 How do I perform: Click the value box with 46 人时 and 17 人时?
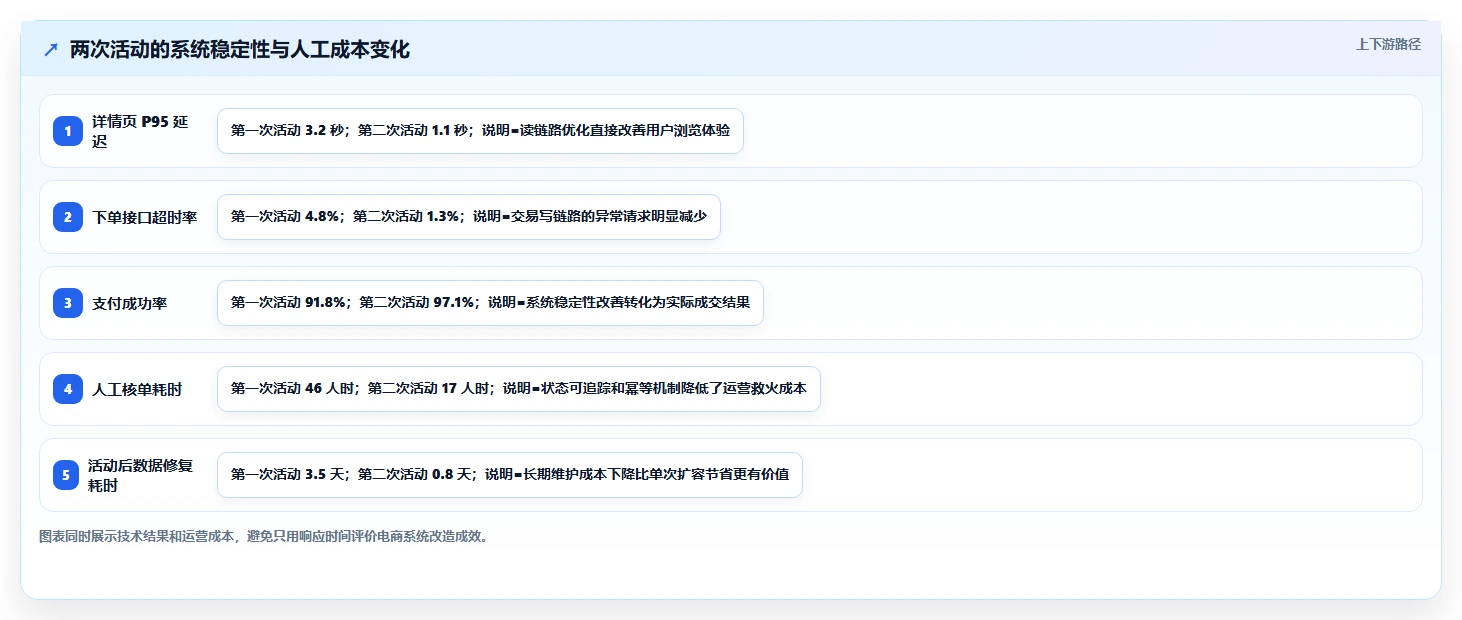pyautogui.click(x=519, y=389)
